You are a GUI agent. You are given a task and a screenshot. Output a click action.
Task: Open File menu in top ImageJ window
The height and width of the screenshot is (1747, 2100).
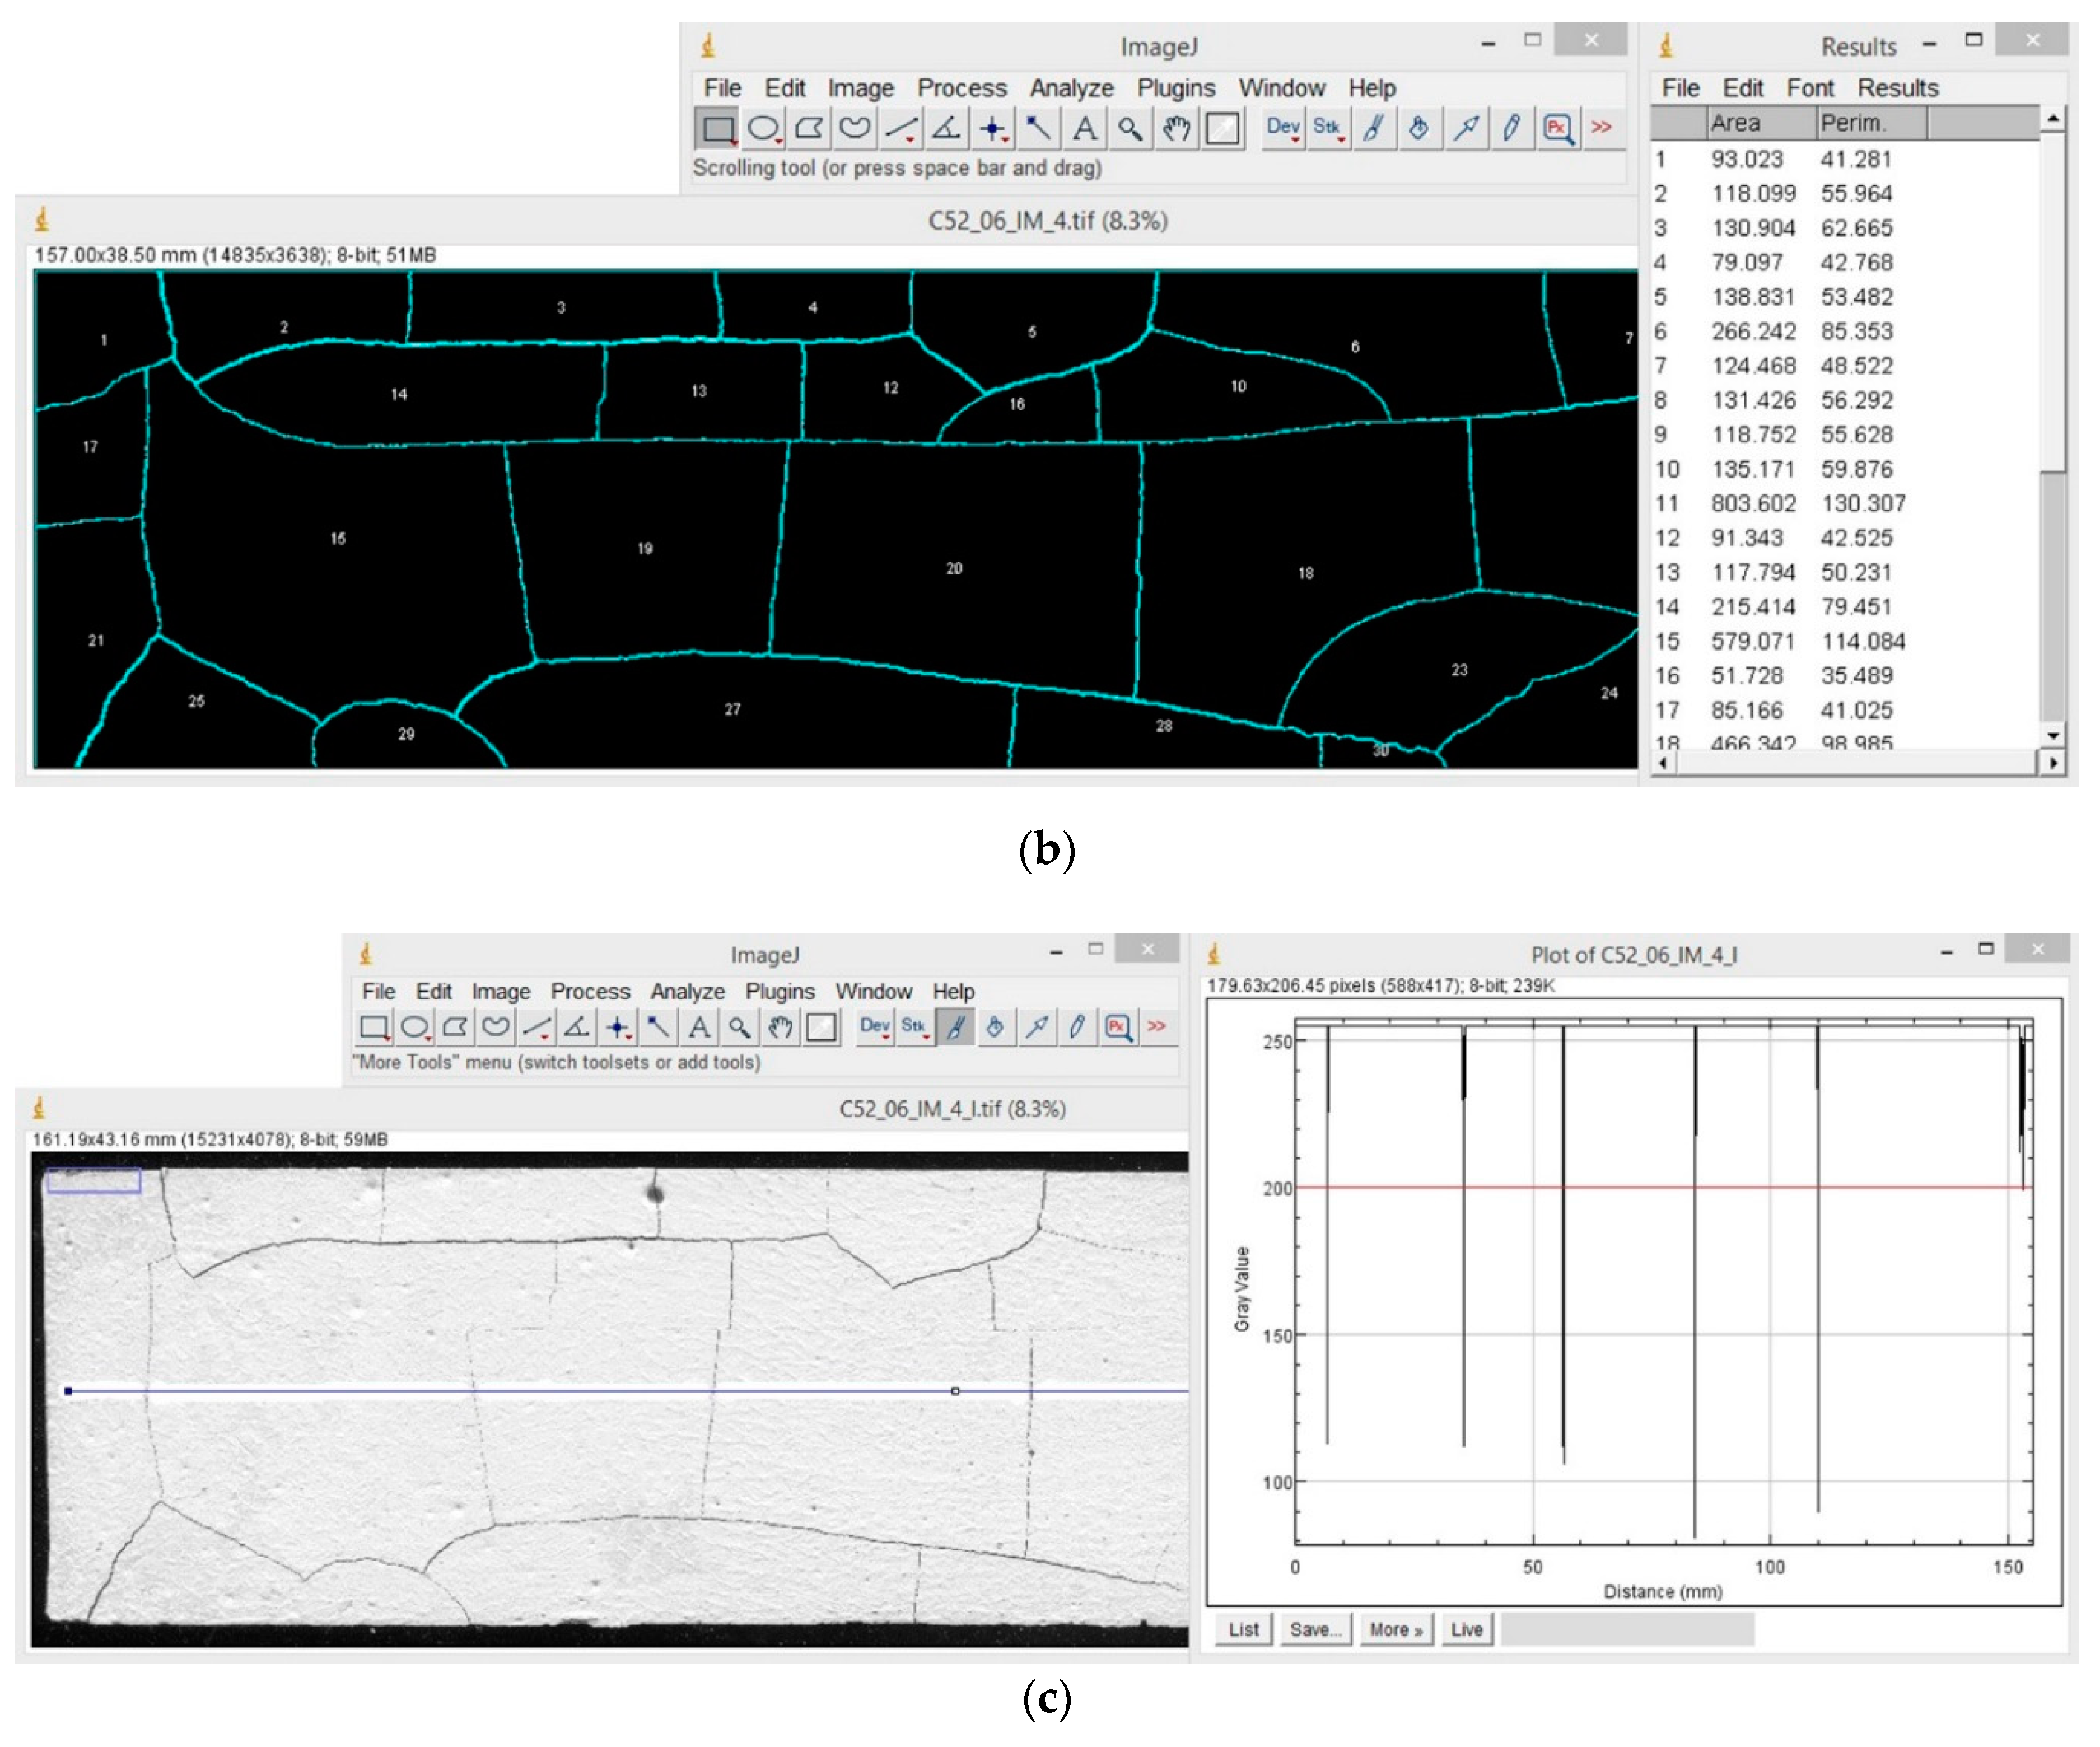[x=722, y=88]
